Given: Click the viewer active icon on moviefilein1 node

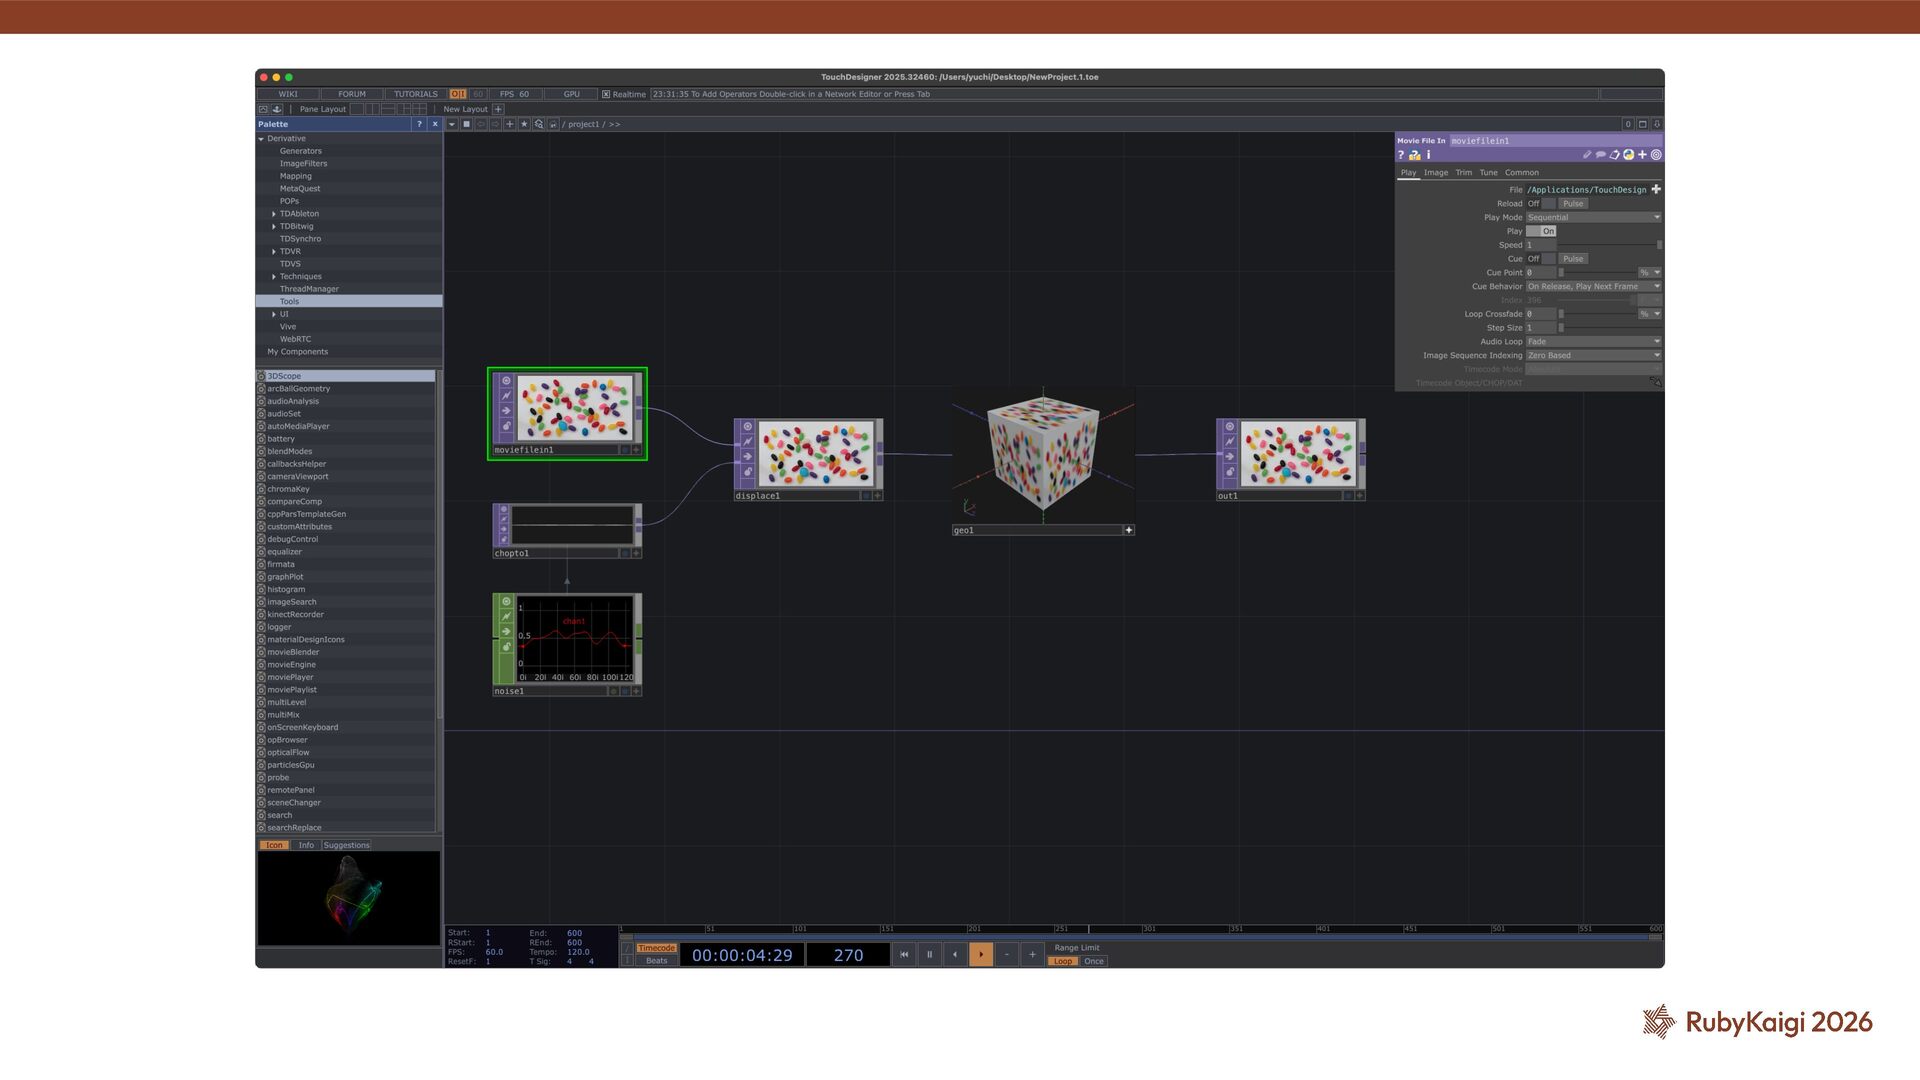Looking at the screenshot, I should click(506, 381).
